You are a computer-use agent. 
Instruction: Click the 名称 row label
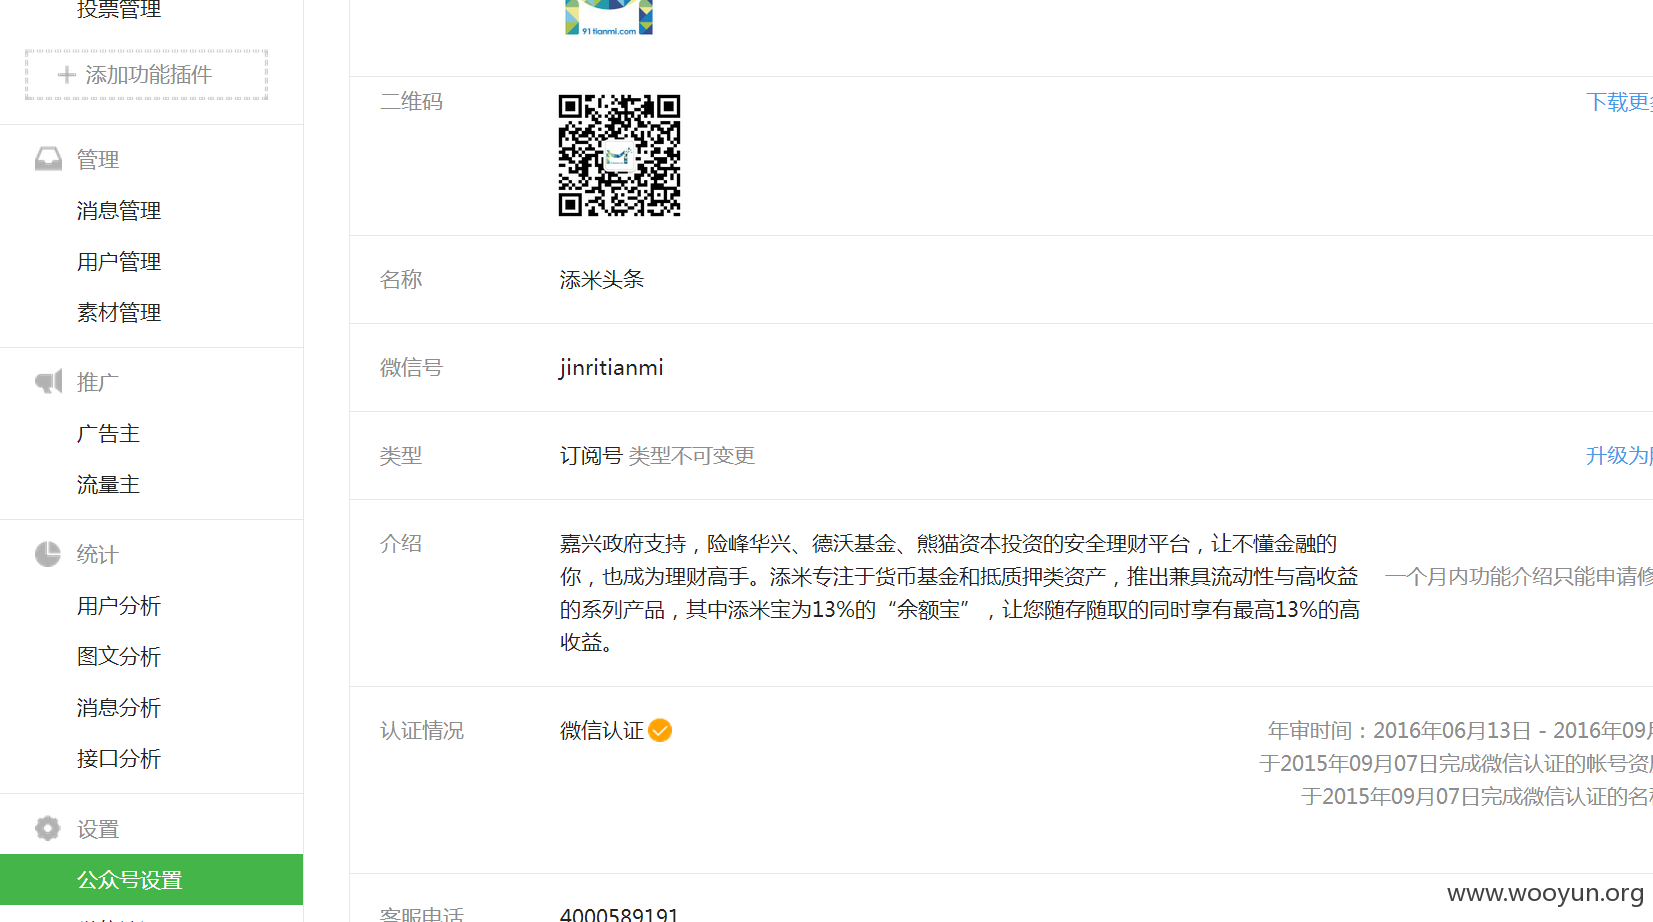[x=401, y=280]
